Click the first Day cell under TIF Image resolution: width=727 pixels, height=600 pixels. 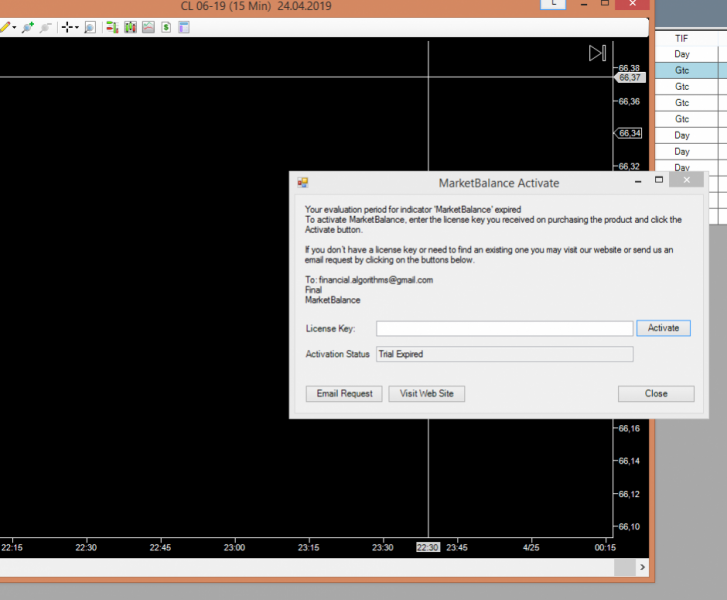682,54
